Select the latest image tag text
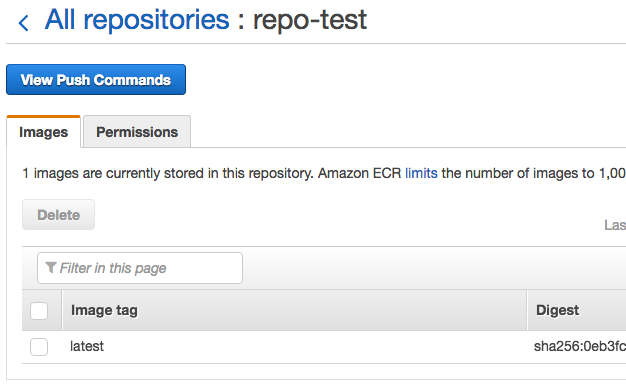Image resolution: width=626 pixels, height=389 pixels. [87, 346]
